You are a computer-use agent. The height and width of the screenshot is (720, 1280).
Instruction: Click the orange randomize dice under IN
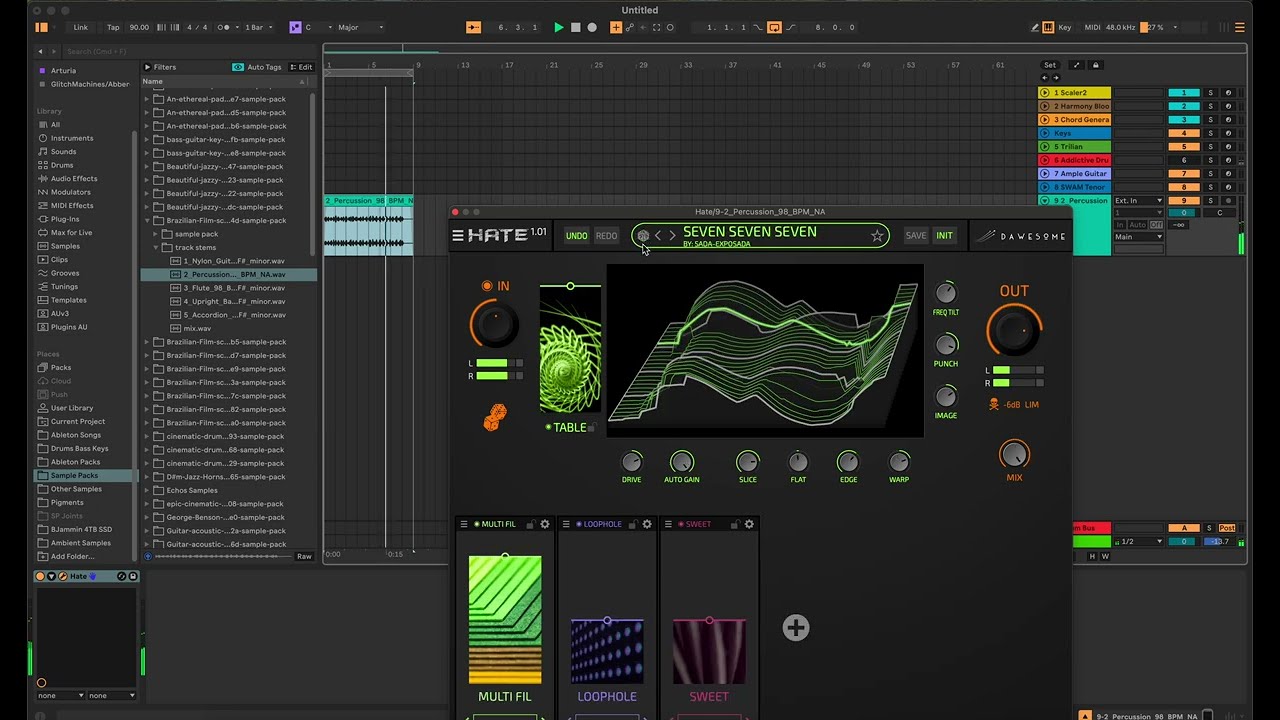[494, 418]
